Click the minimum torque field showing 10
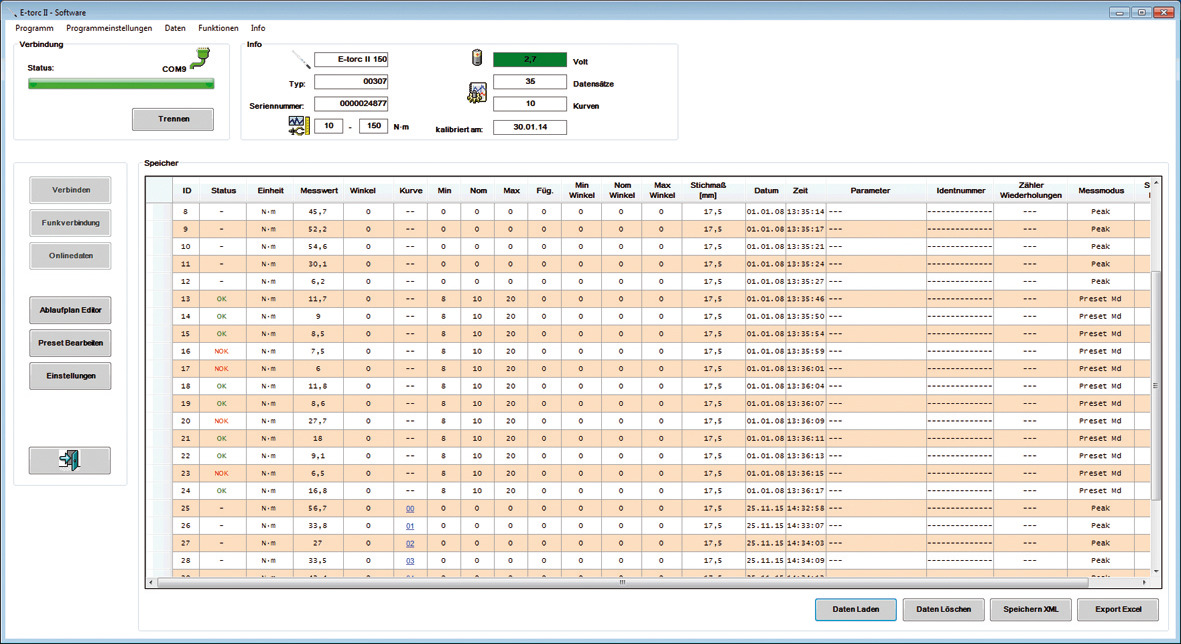 tap(328, 126)
